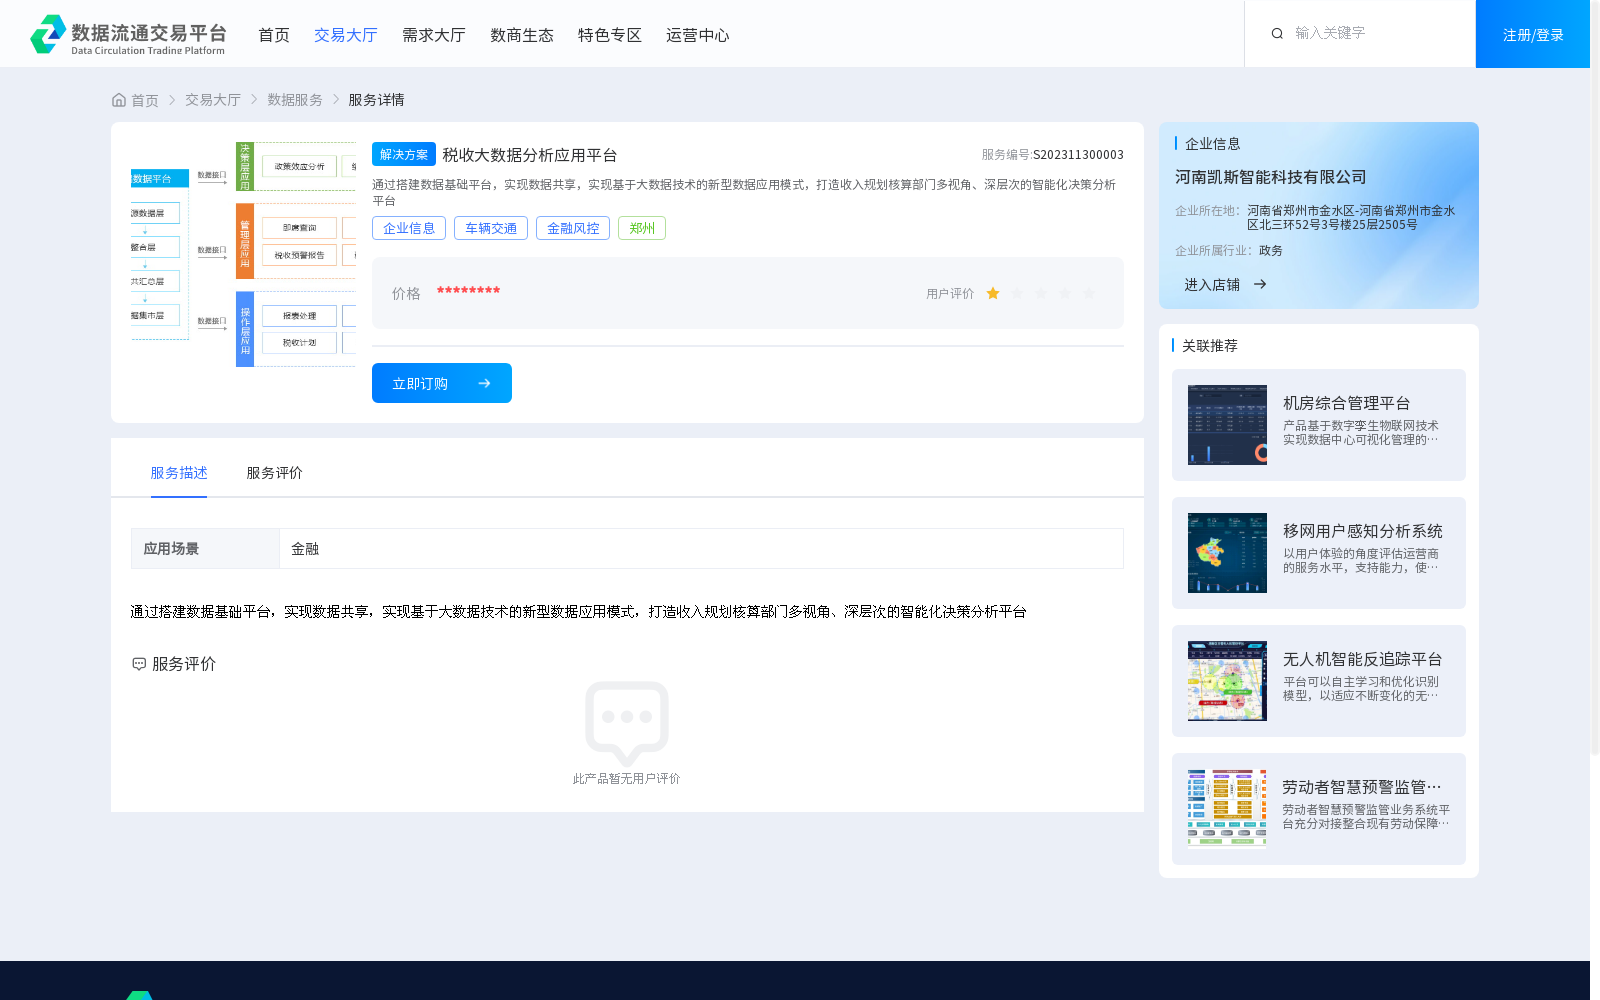Click the 郑州 tag

tap(642, 228)
